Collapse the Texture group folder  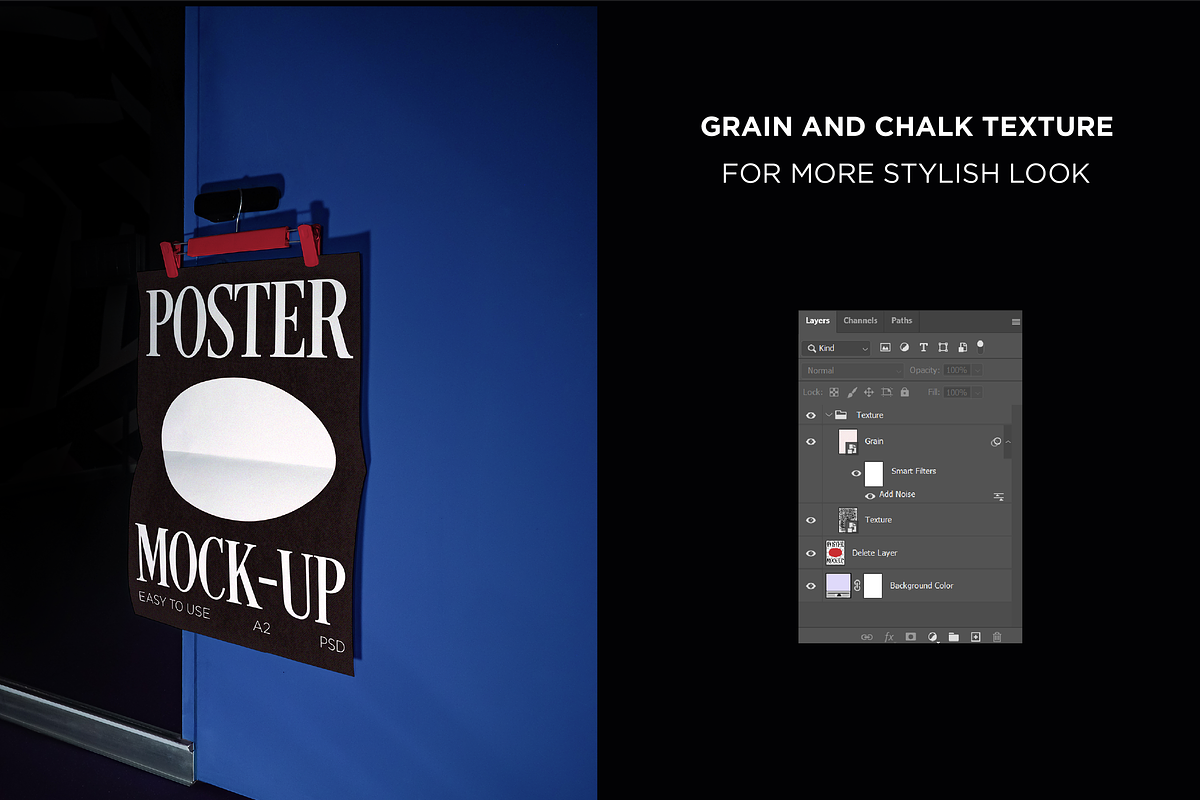[x=829, y=415]
